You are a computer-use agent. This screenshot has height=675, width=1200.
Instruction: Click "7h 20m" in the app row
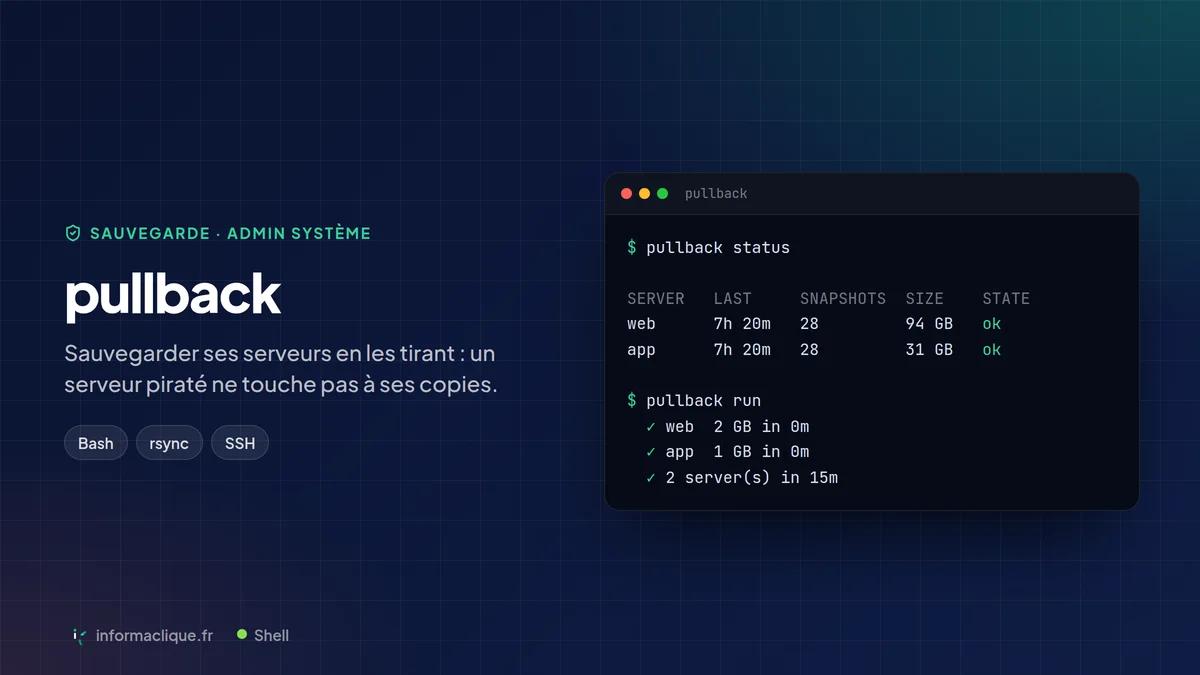point(742,350)
